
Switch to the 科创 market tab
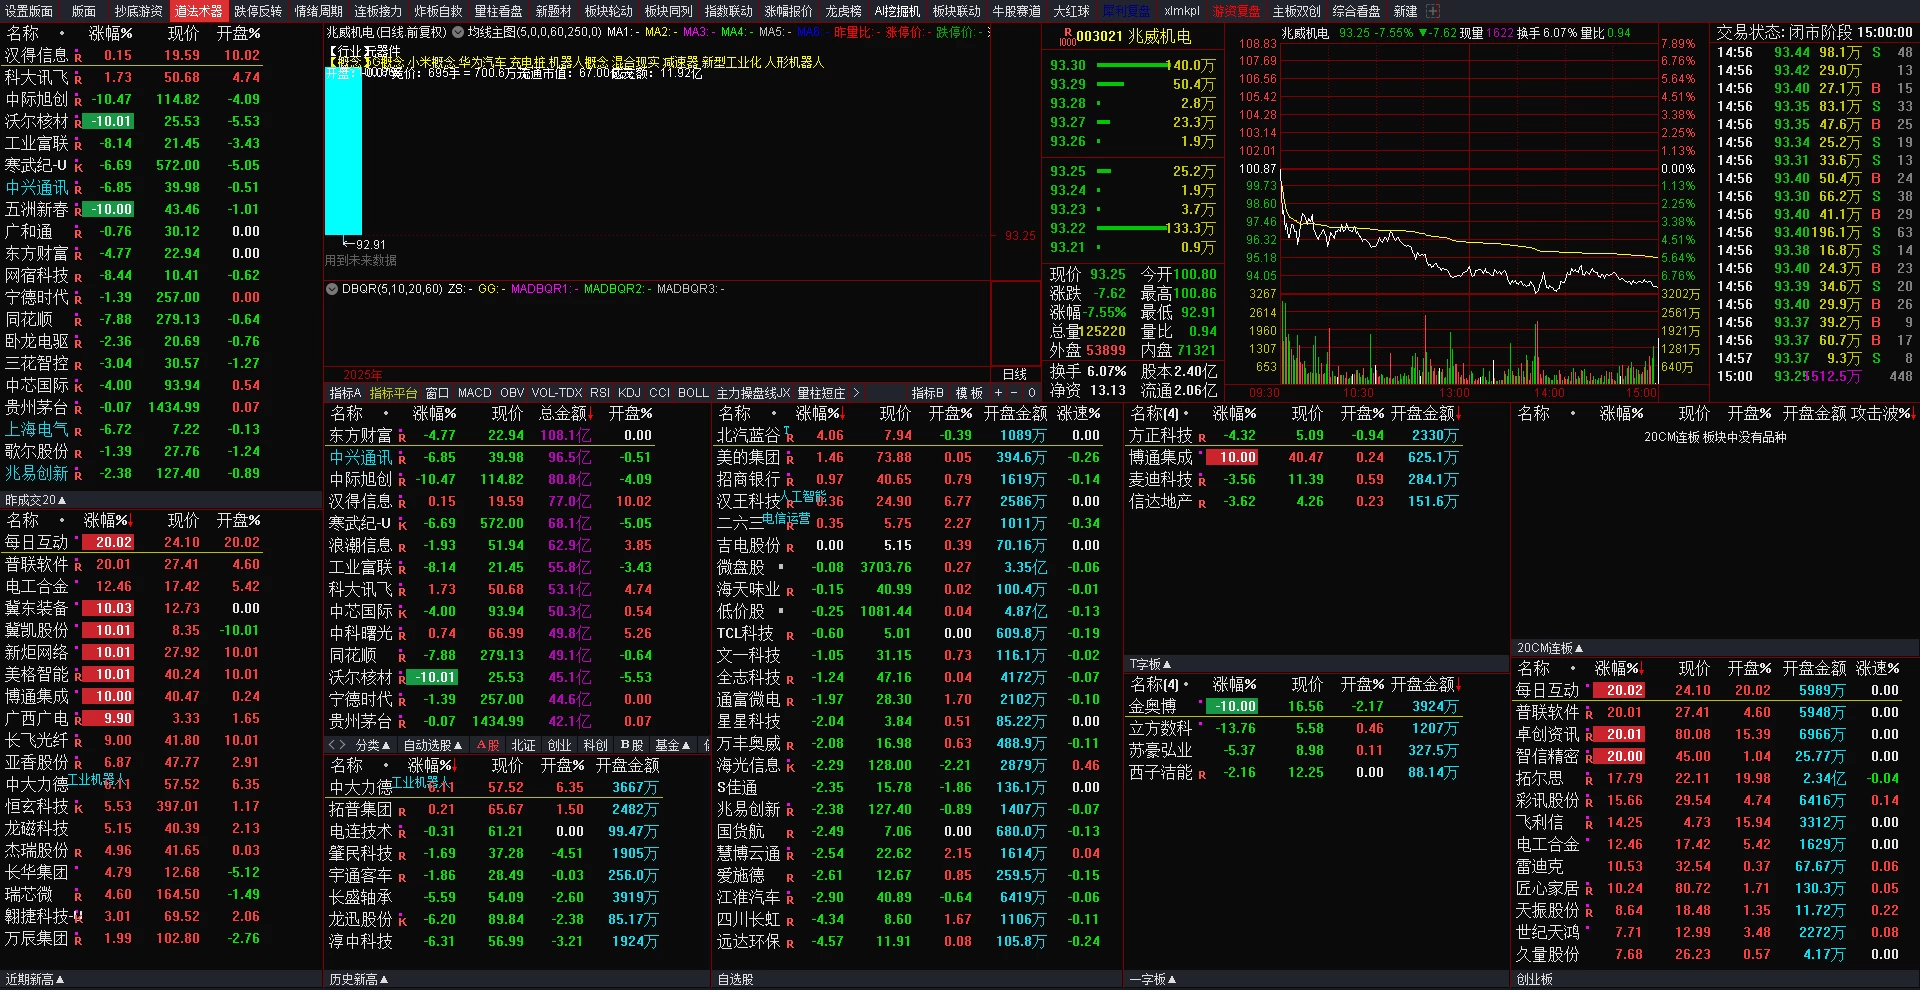click(x=595, y=745)
